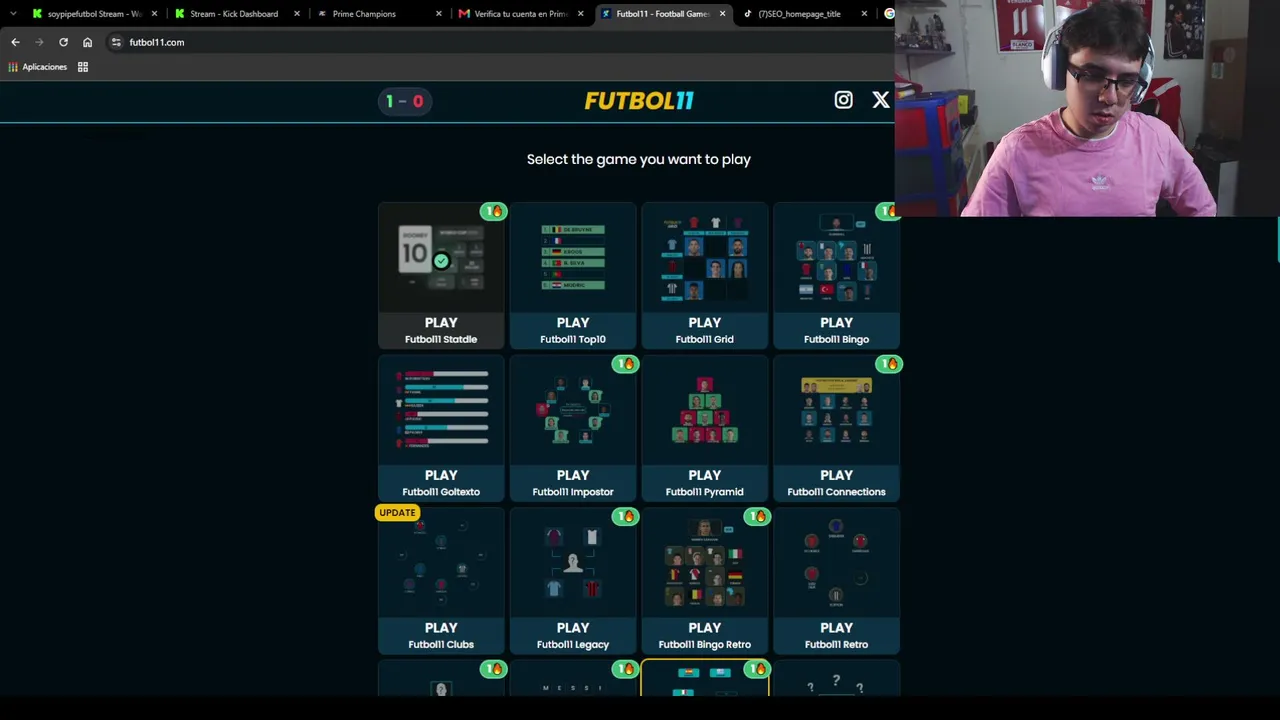Click the streak flame badge on Futbol11 Legacy
The height and width of the screenshot is (720, 1280).
[x=625, y=516]
